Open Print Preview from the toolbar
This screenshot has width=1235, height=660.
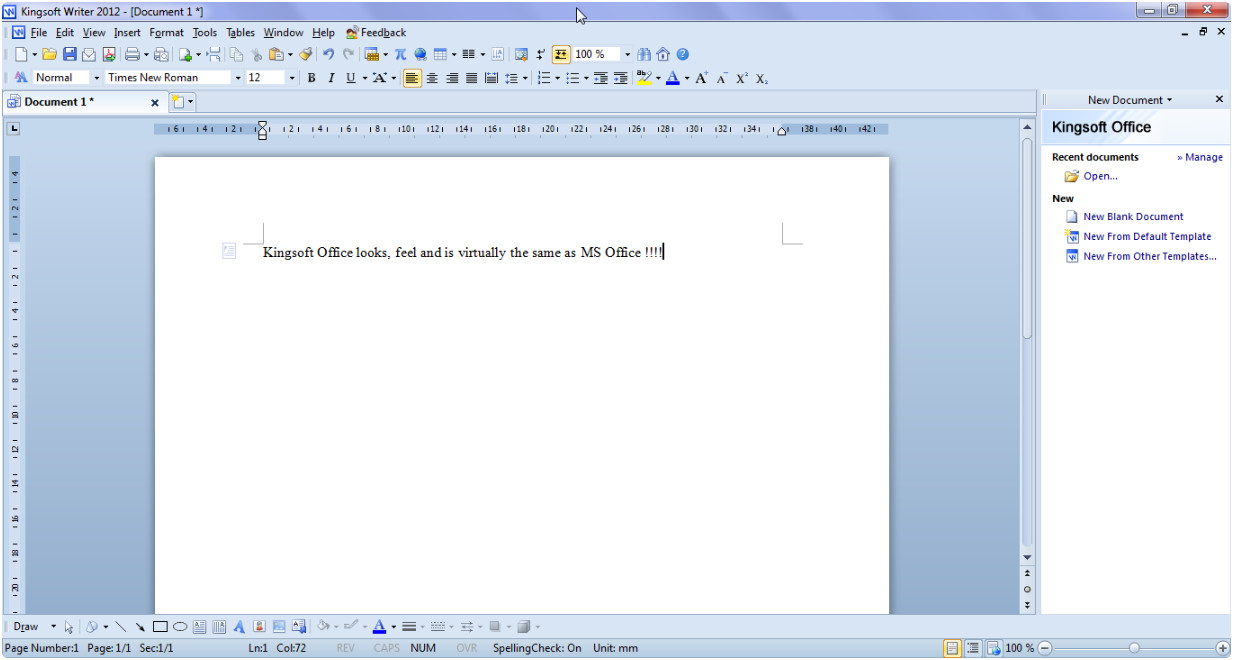[x=161, y=54]
